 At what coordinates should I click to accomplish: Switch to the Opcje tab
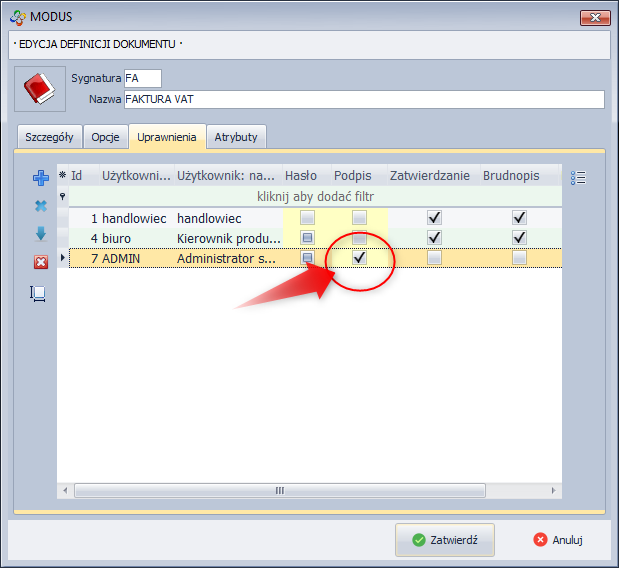105,137
